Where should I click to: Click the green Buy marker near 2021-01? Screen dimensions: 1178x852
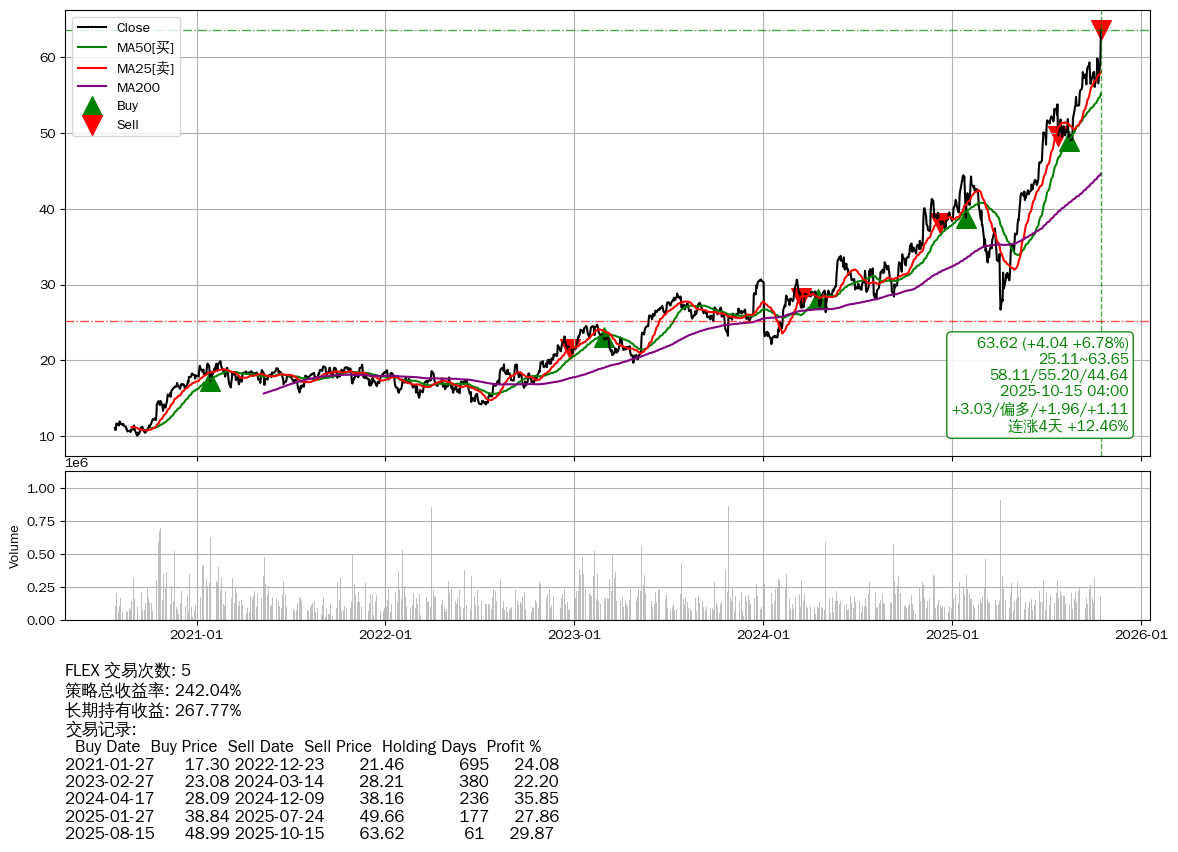coord(210,381)
